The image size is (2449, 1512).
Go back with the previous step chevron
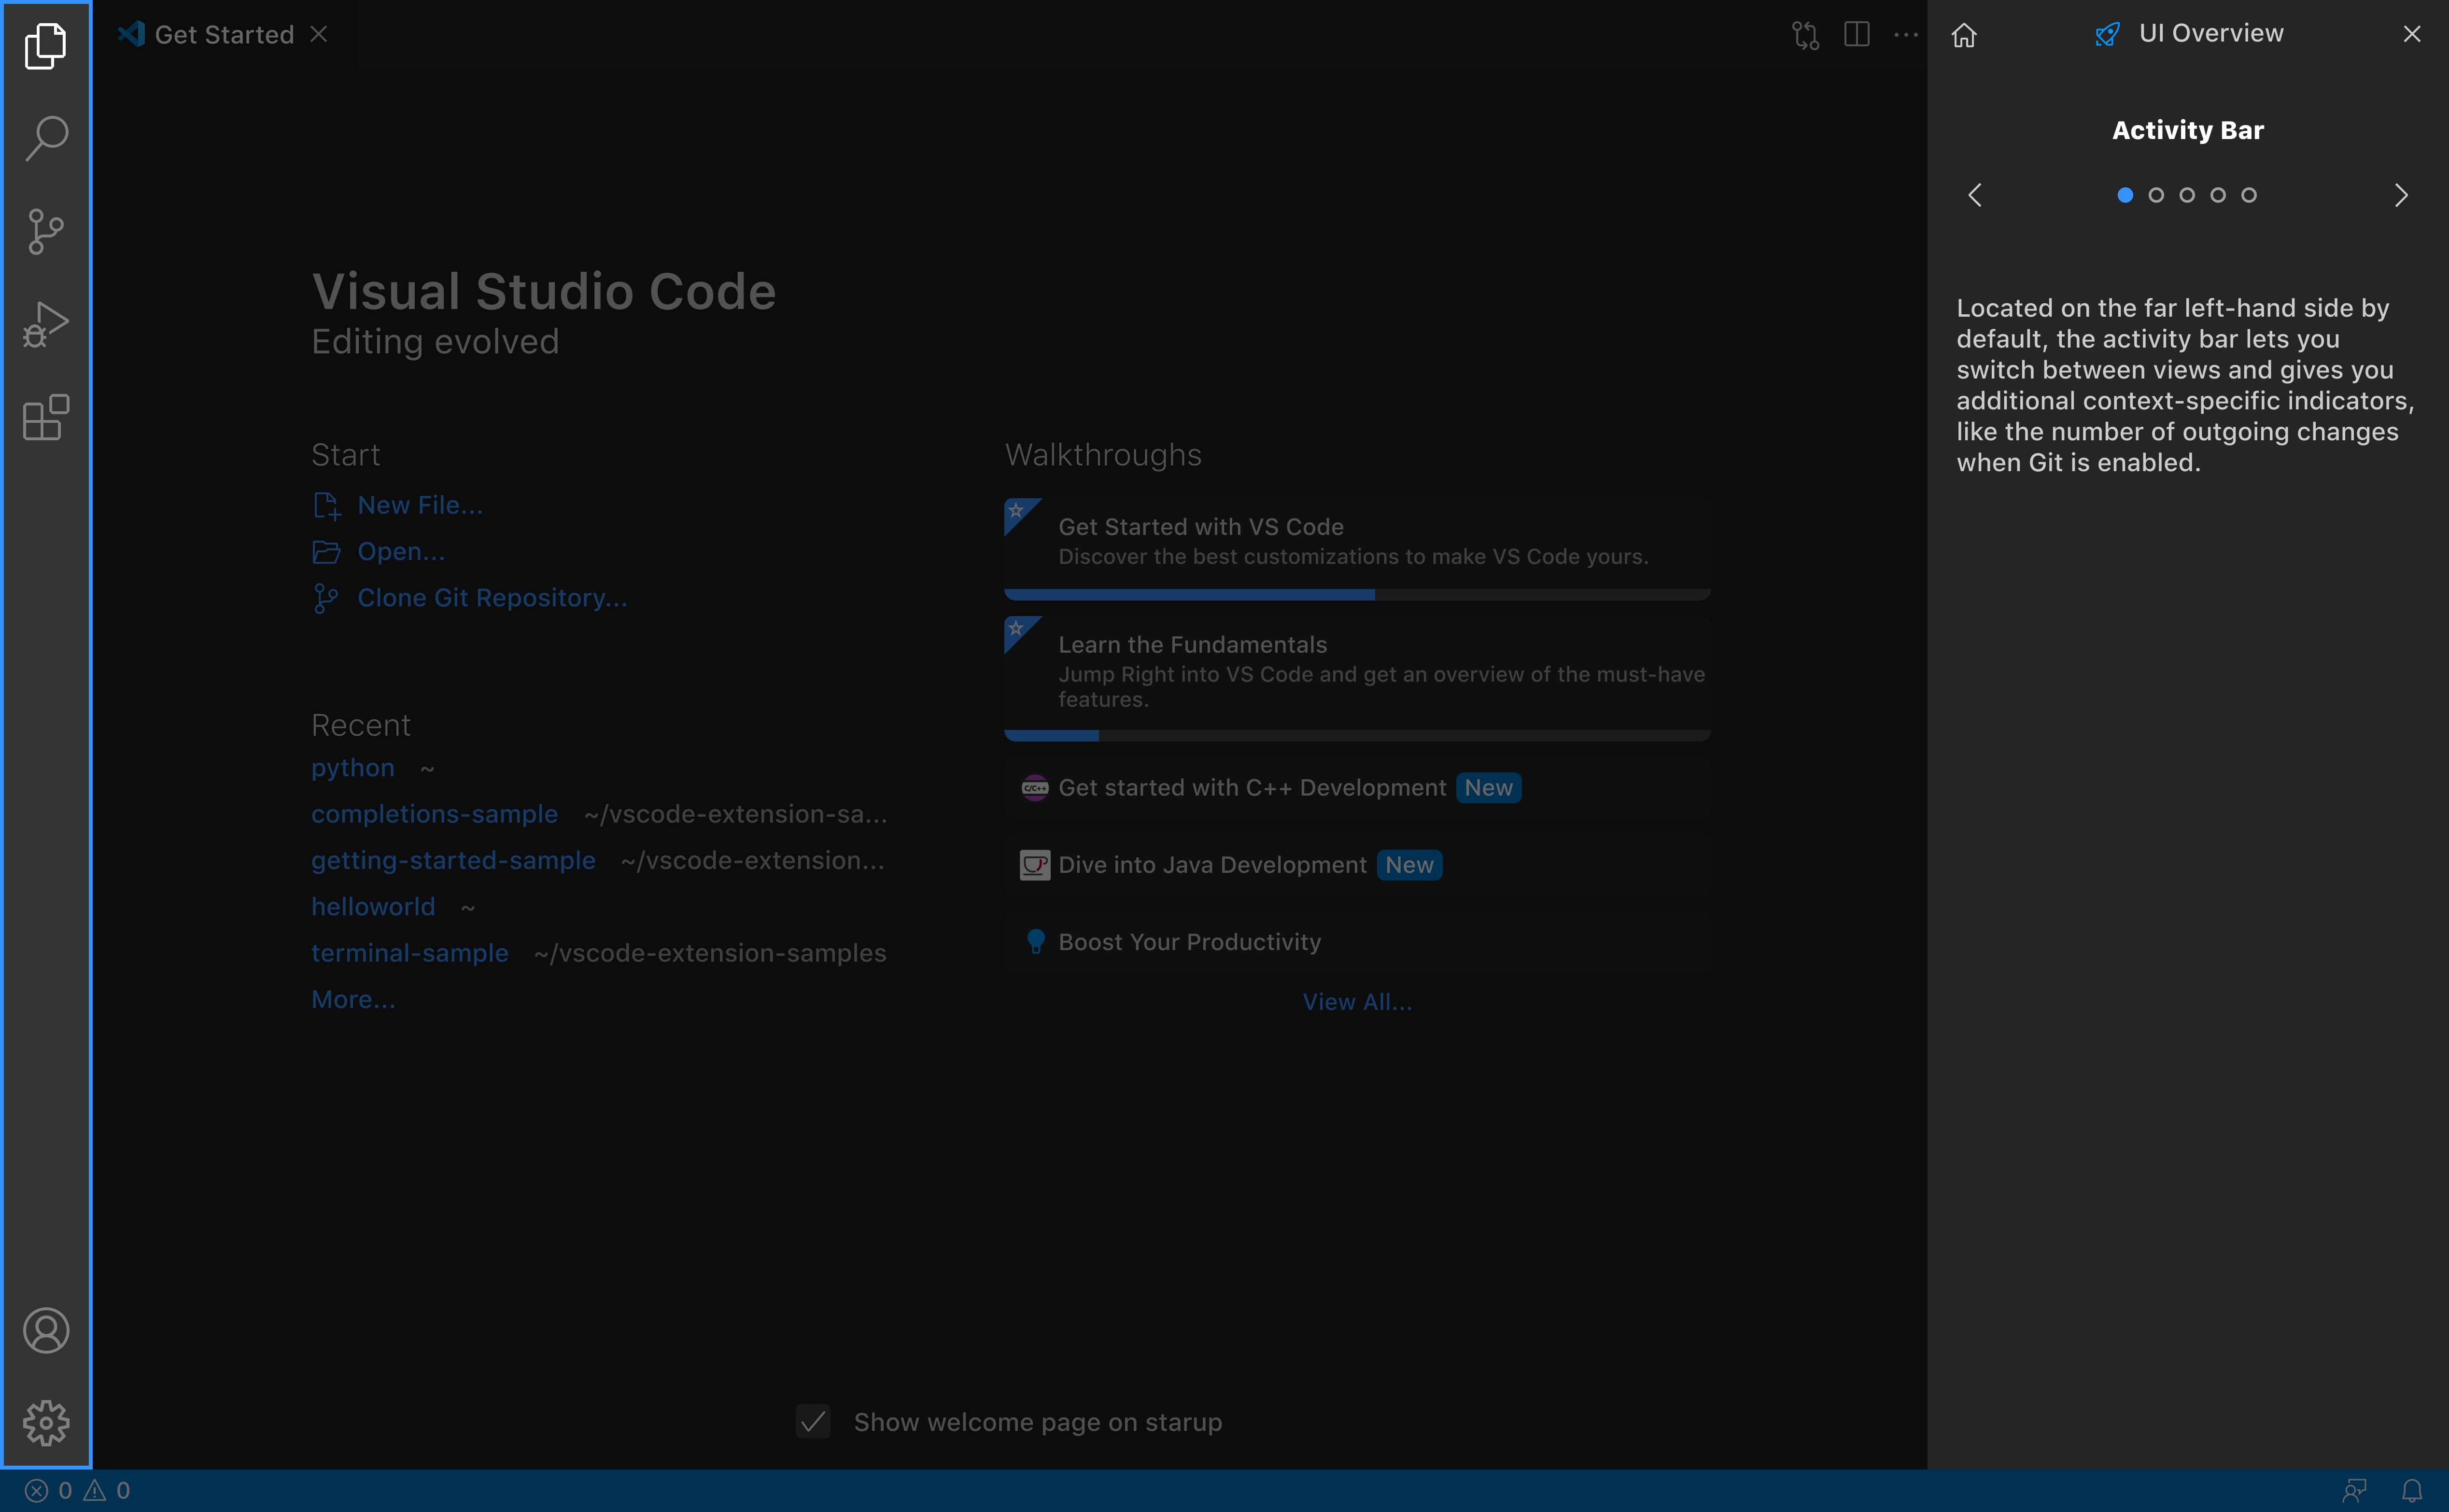pos(1976,195)
